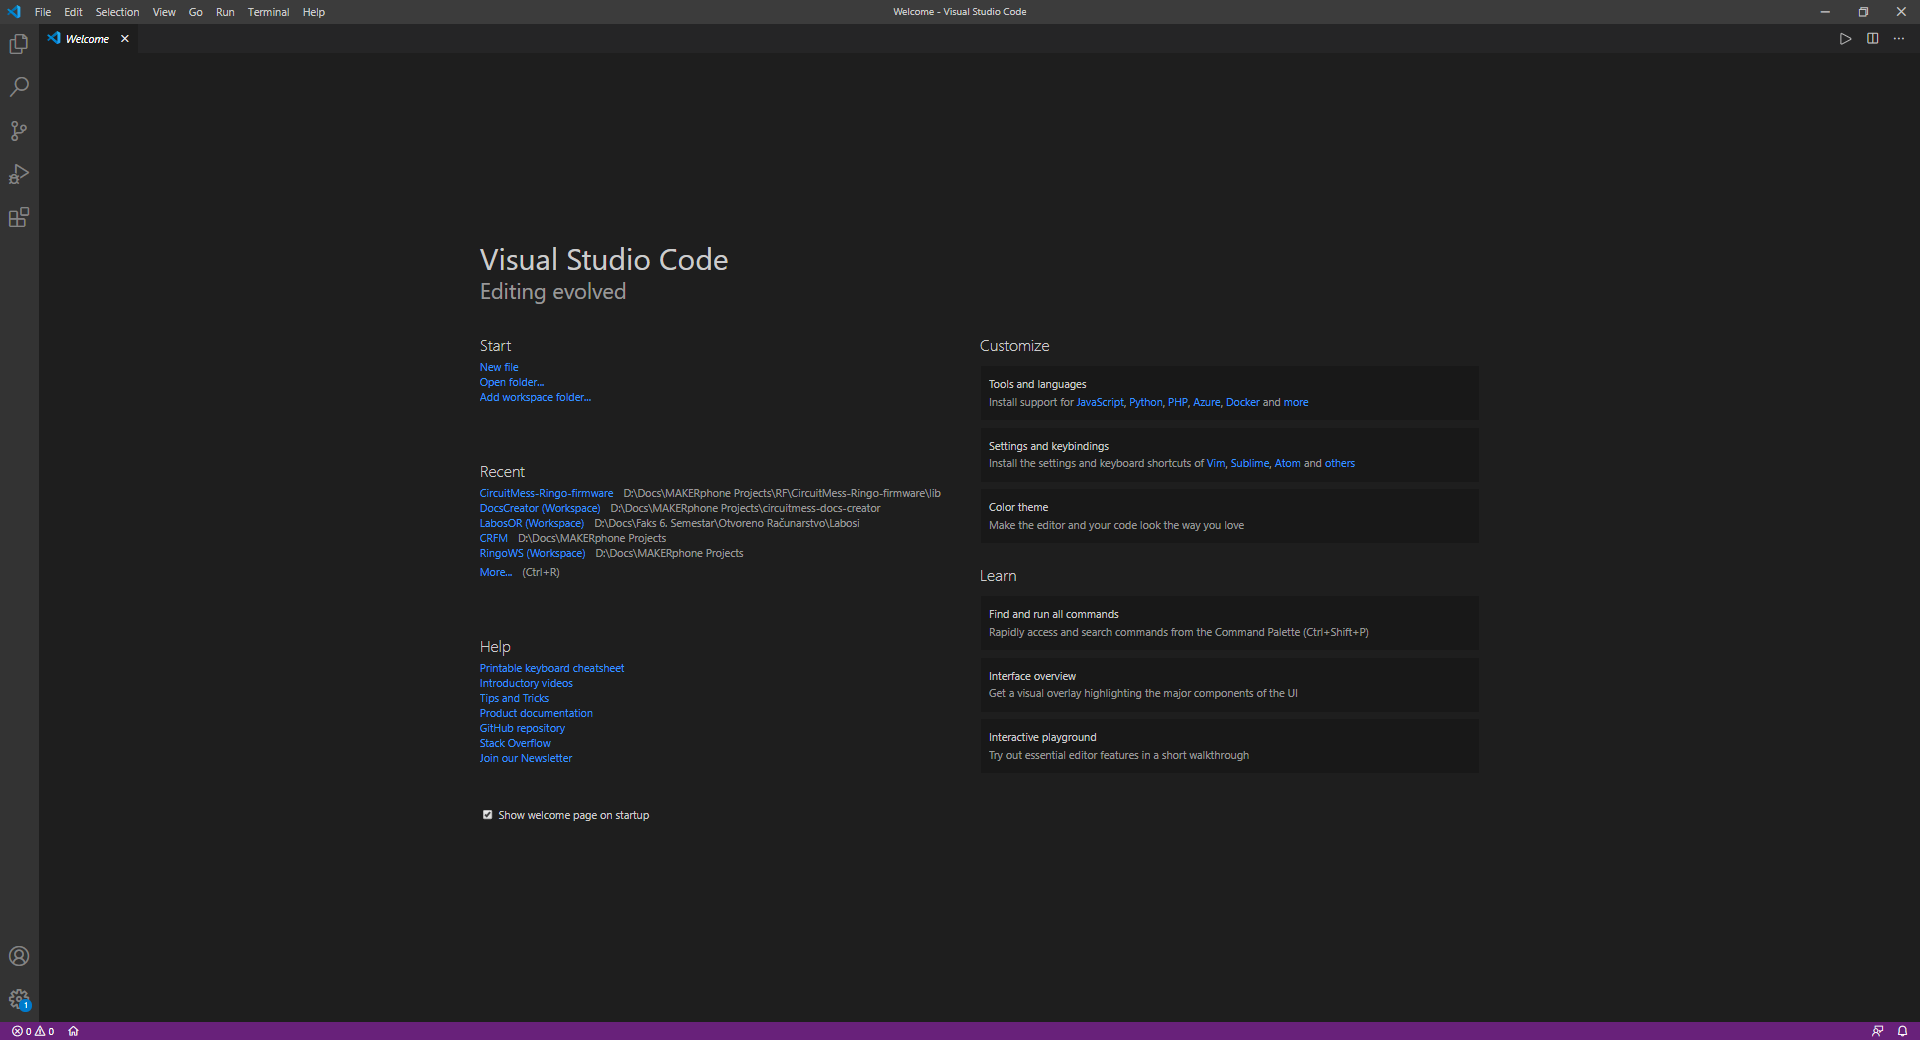
Task: Install Python support link
Action: (x=1146, y=402)
